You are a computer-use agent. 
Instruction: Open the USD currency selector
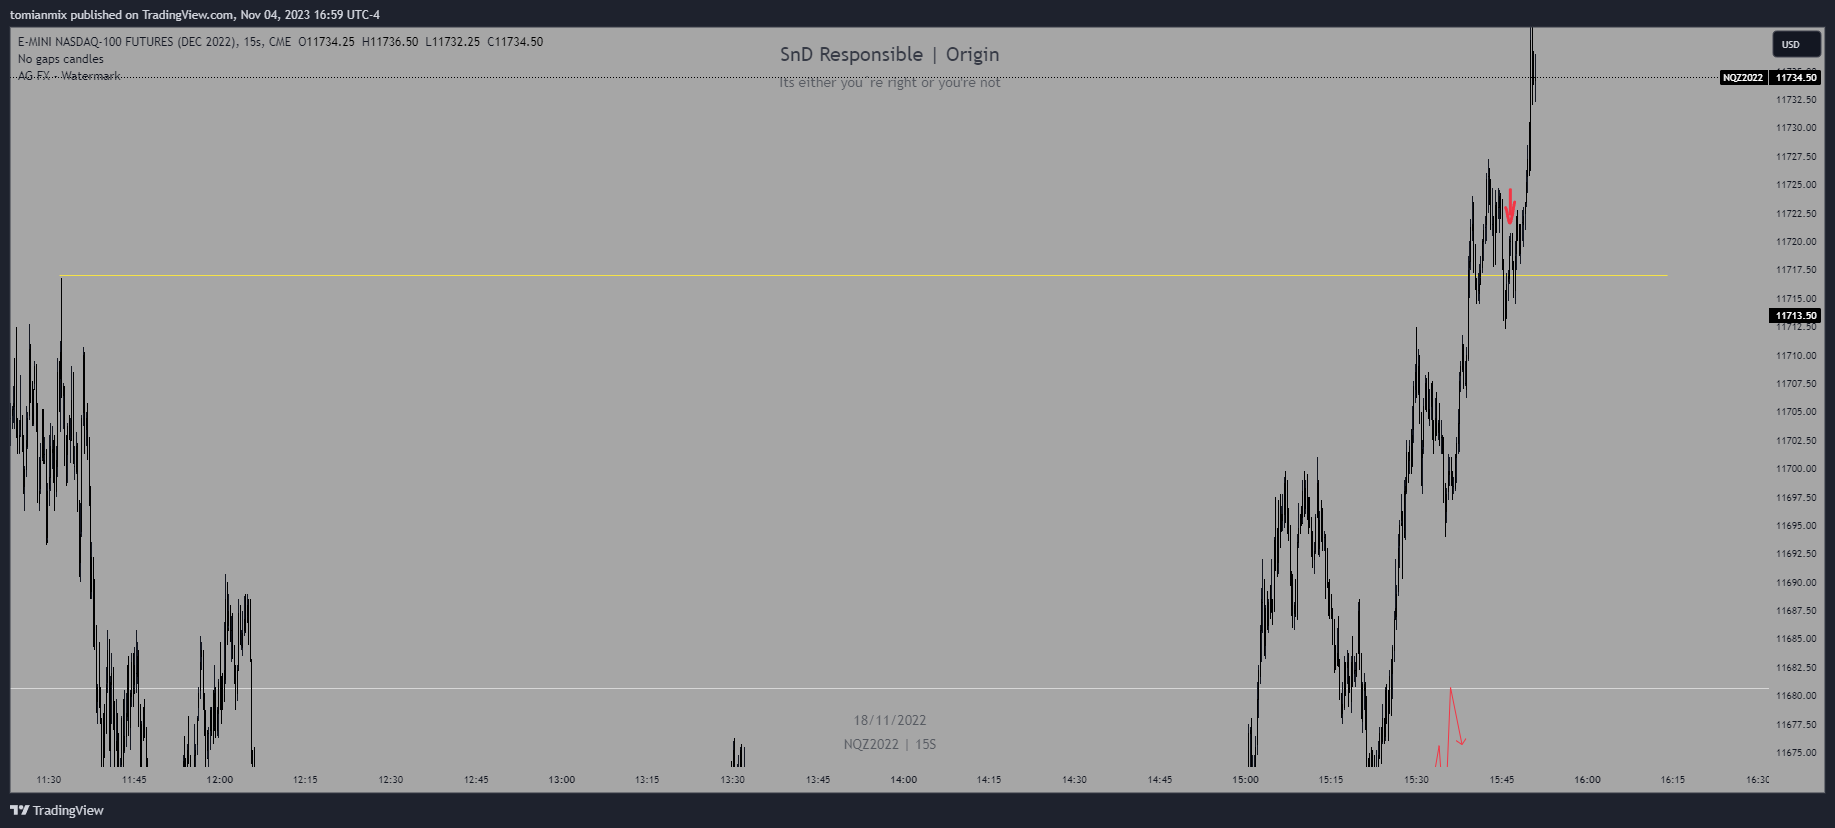coord(1790,44)
